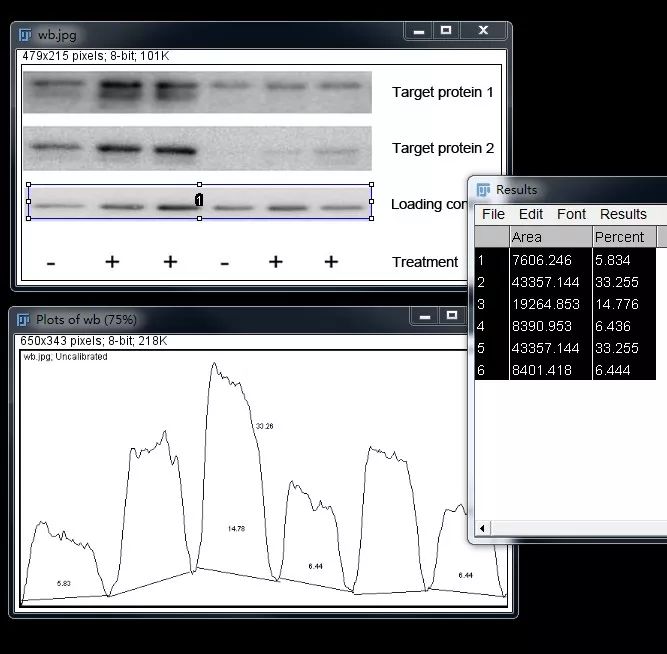The width and height of the screenshot is (667, 654).
Task: Open the Edit menu in Results window
Action: pyautogui.click(x=530, y=214)
